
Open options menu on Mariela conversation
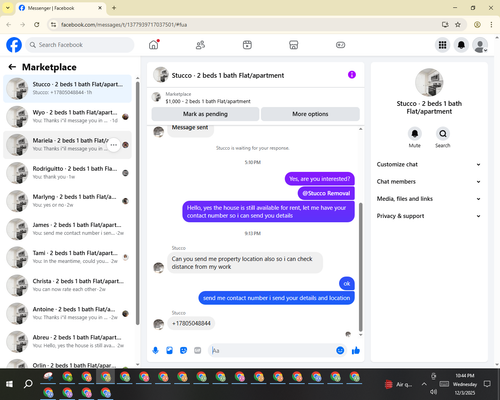[x=114, y=145]
